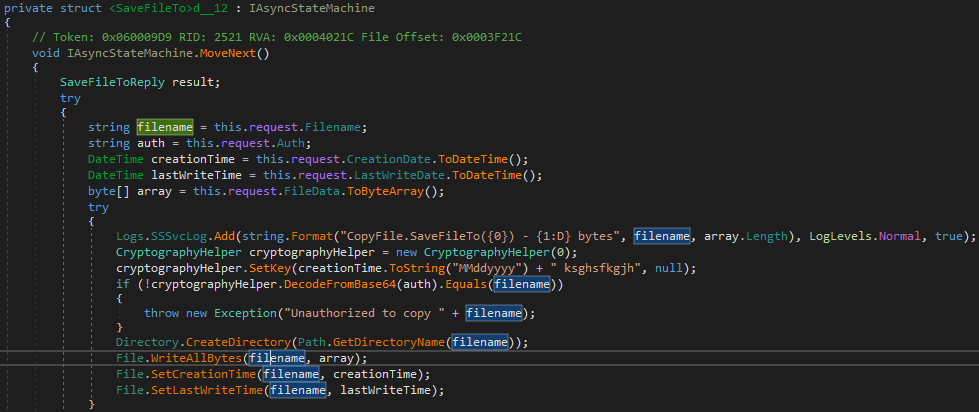979x412 pixels.
Task: Click the 'private' keyword on first line
Action: [x=28, y=9]
